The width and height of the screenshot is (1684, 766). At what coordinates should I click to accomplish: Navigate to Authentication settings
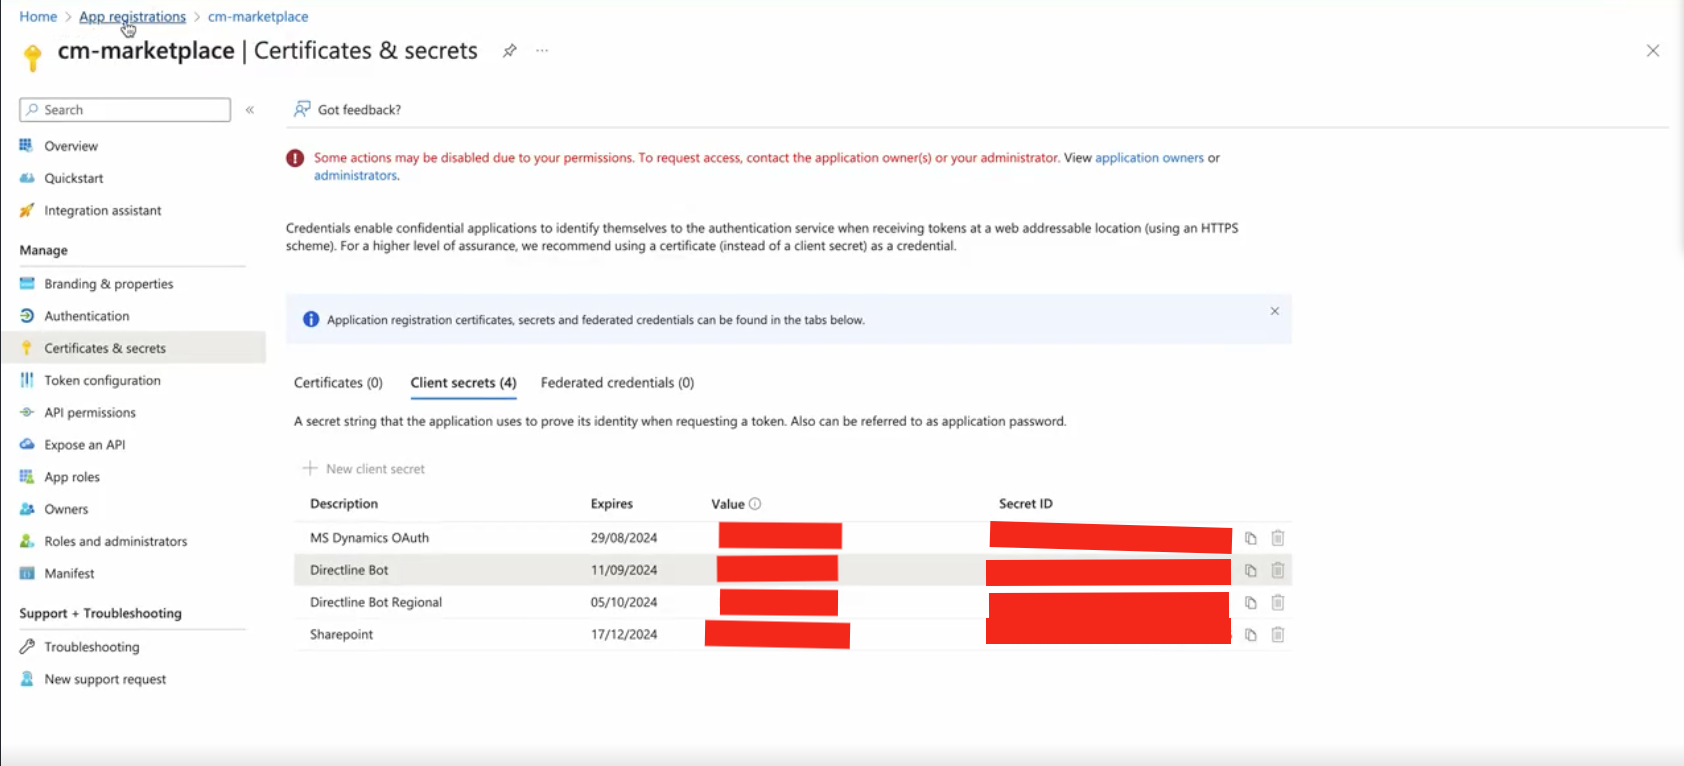pyautogui.click(x=87, y=316)
